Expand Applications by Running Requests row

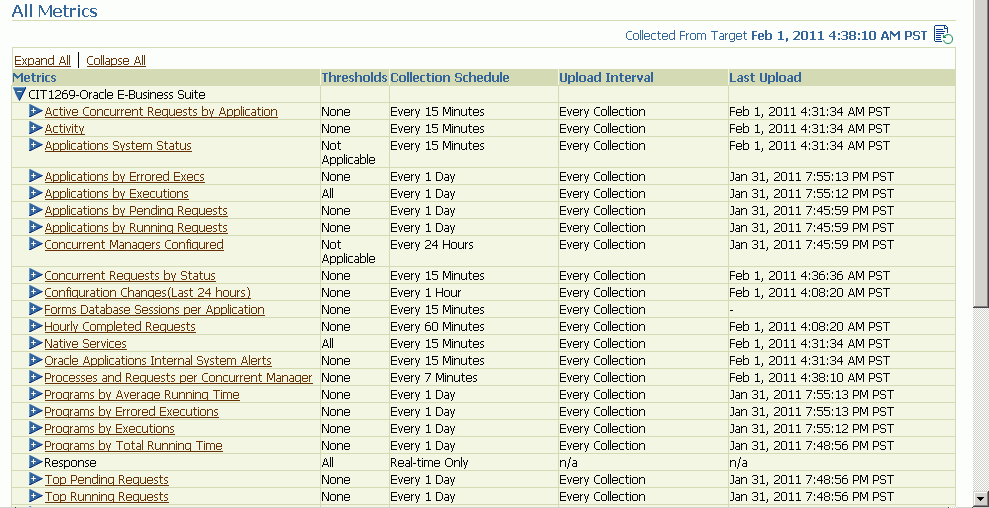pyautogui.click(x=36, y=227)
